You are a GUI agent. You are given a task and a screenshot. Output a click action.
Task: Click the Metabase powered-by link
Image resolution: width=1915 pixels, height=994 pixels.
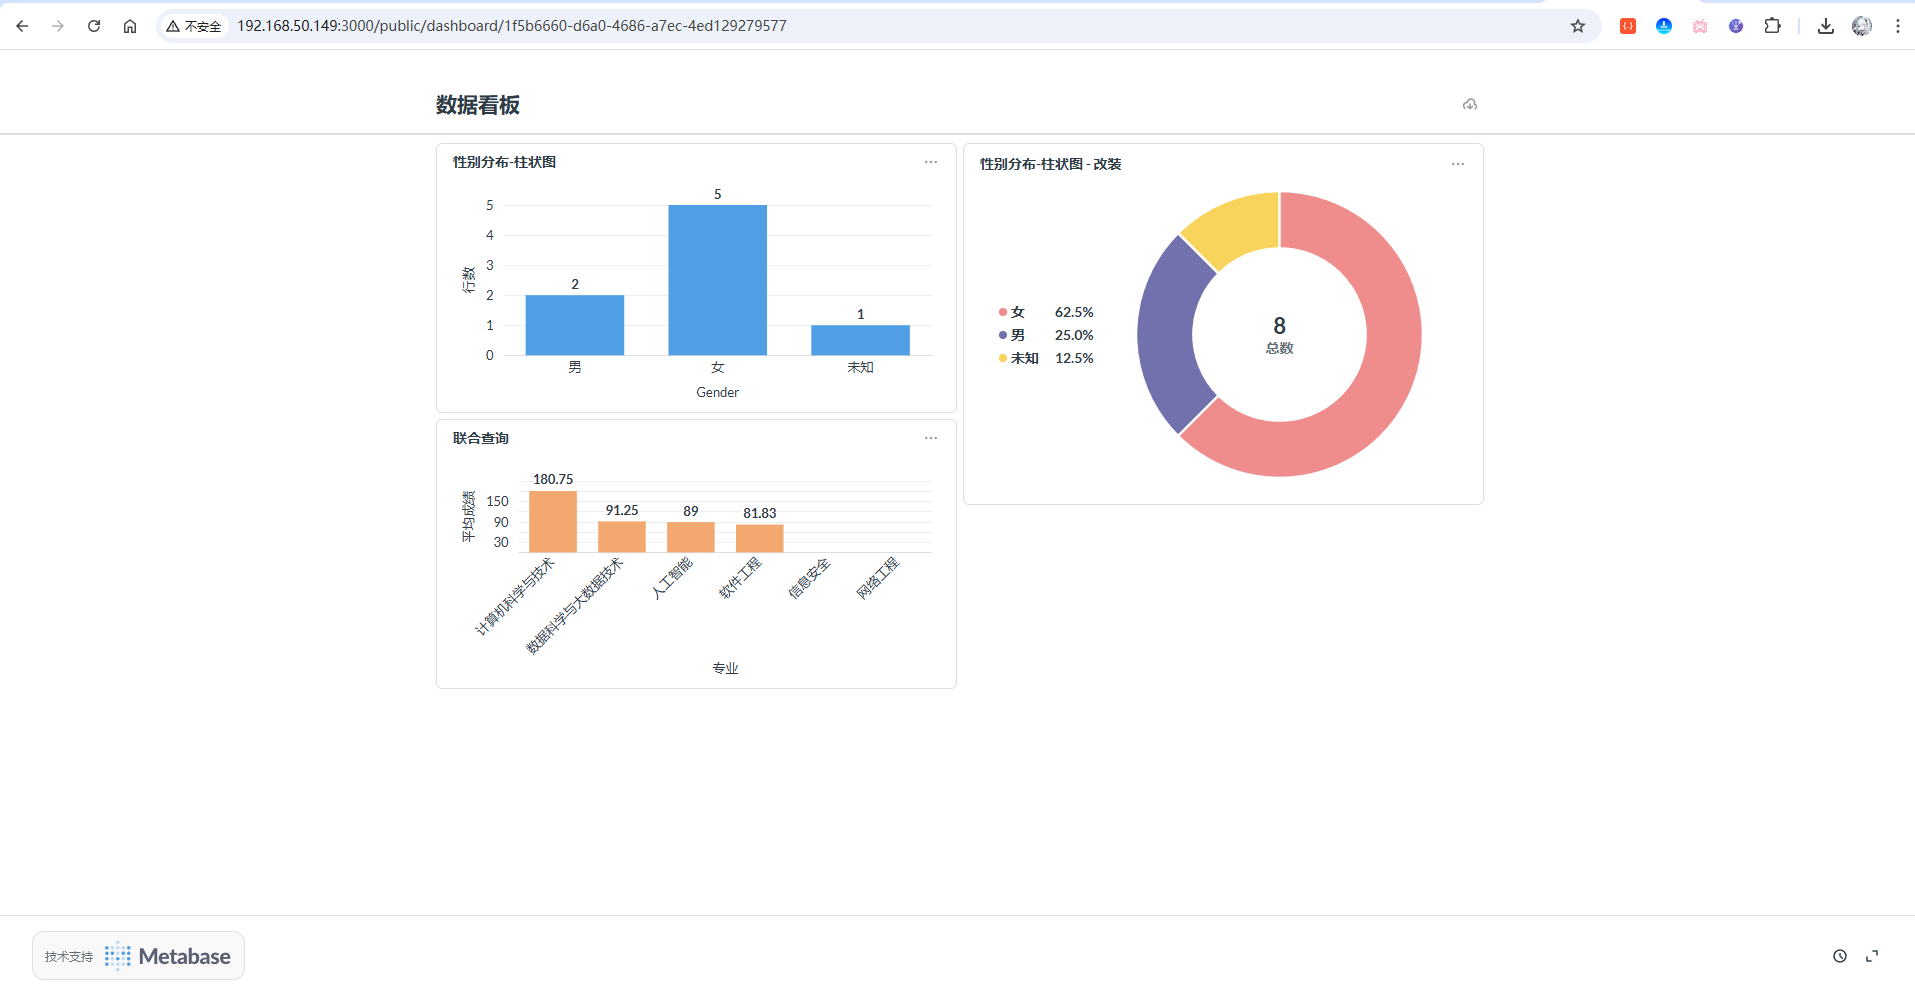click(x=139, y=956)
